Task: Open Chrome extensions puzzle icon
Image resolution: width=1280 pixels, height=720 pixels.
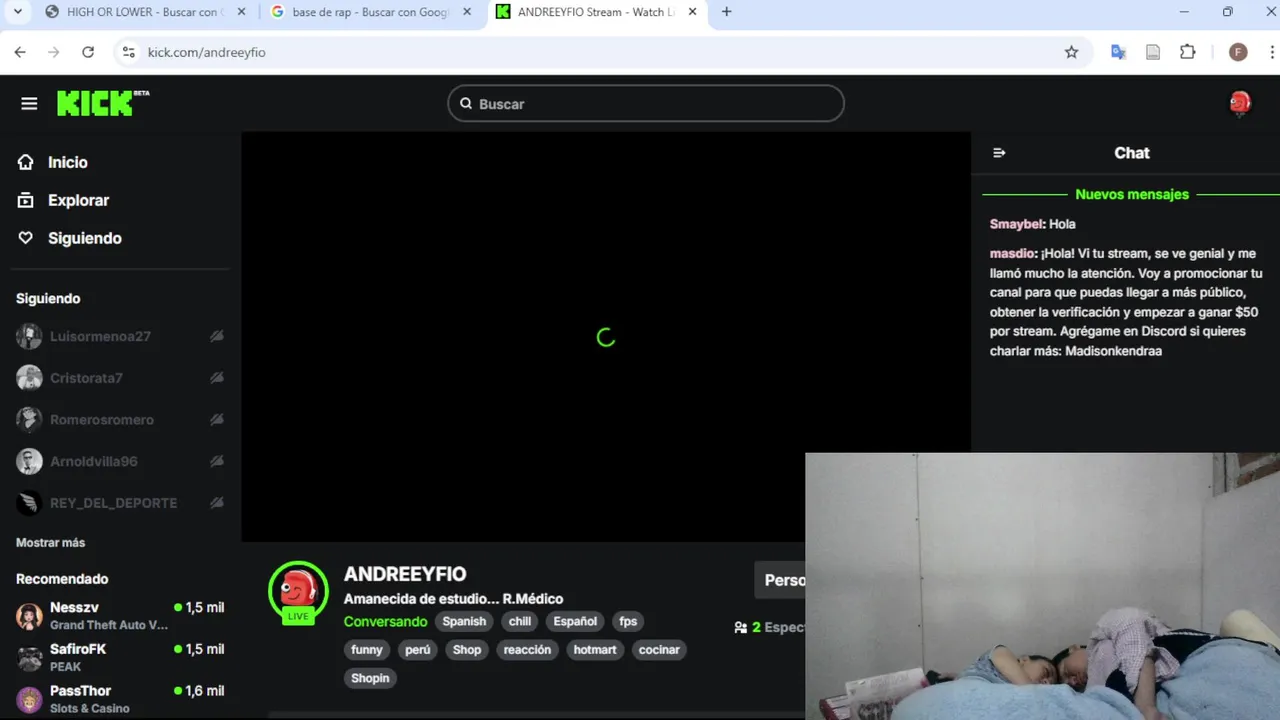Action: coord(1188,52)
